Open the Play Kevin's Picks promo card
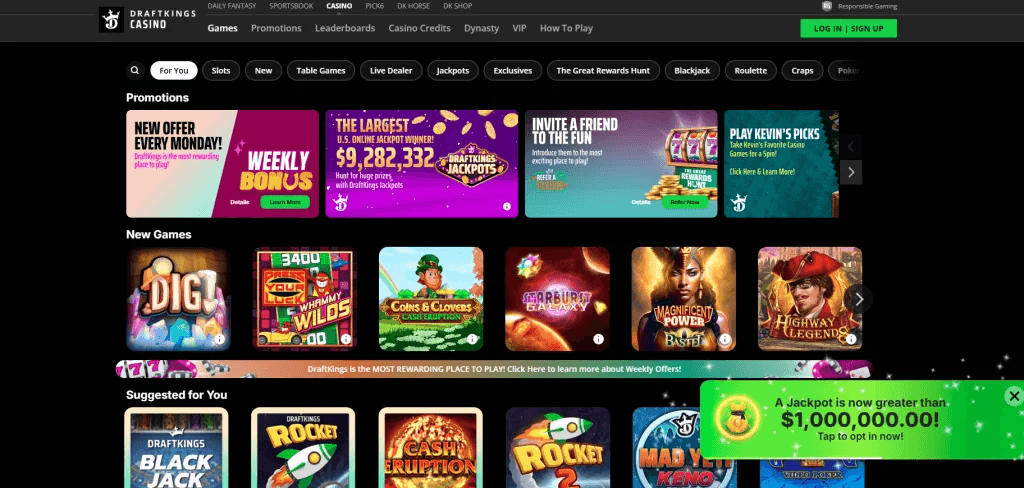This screenshot has width=1024, height=488. [781, 163]
